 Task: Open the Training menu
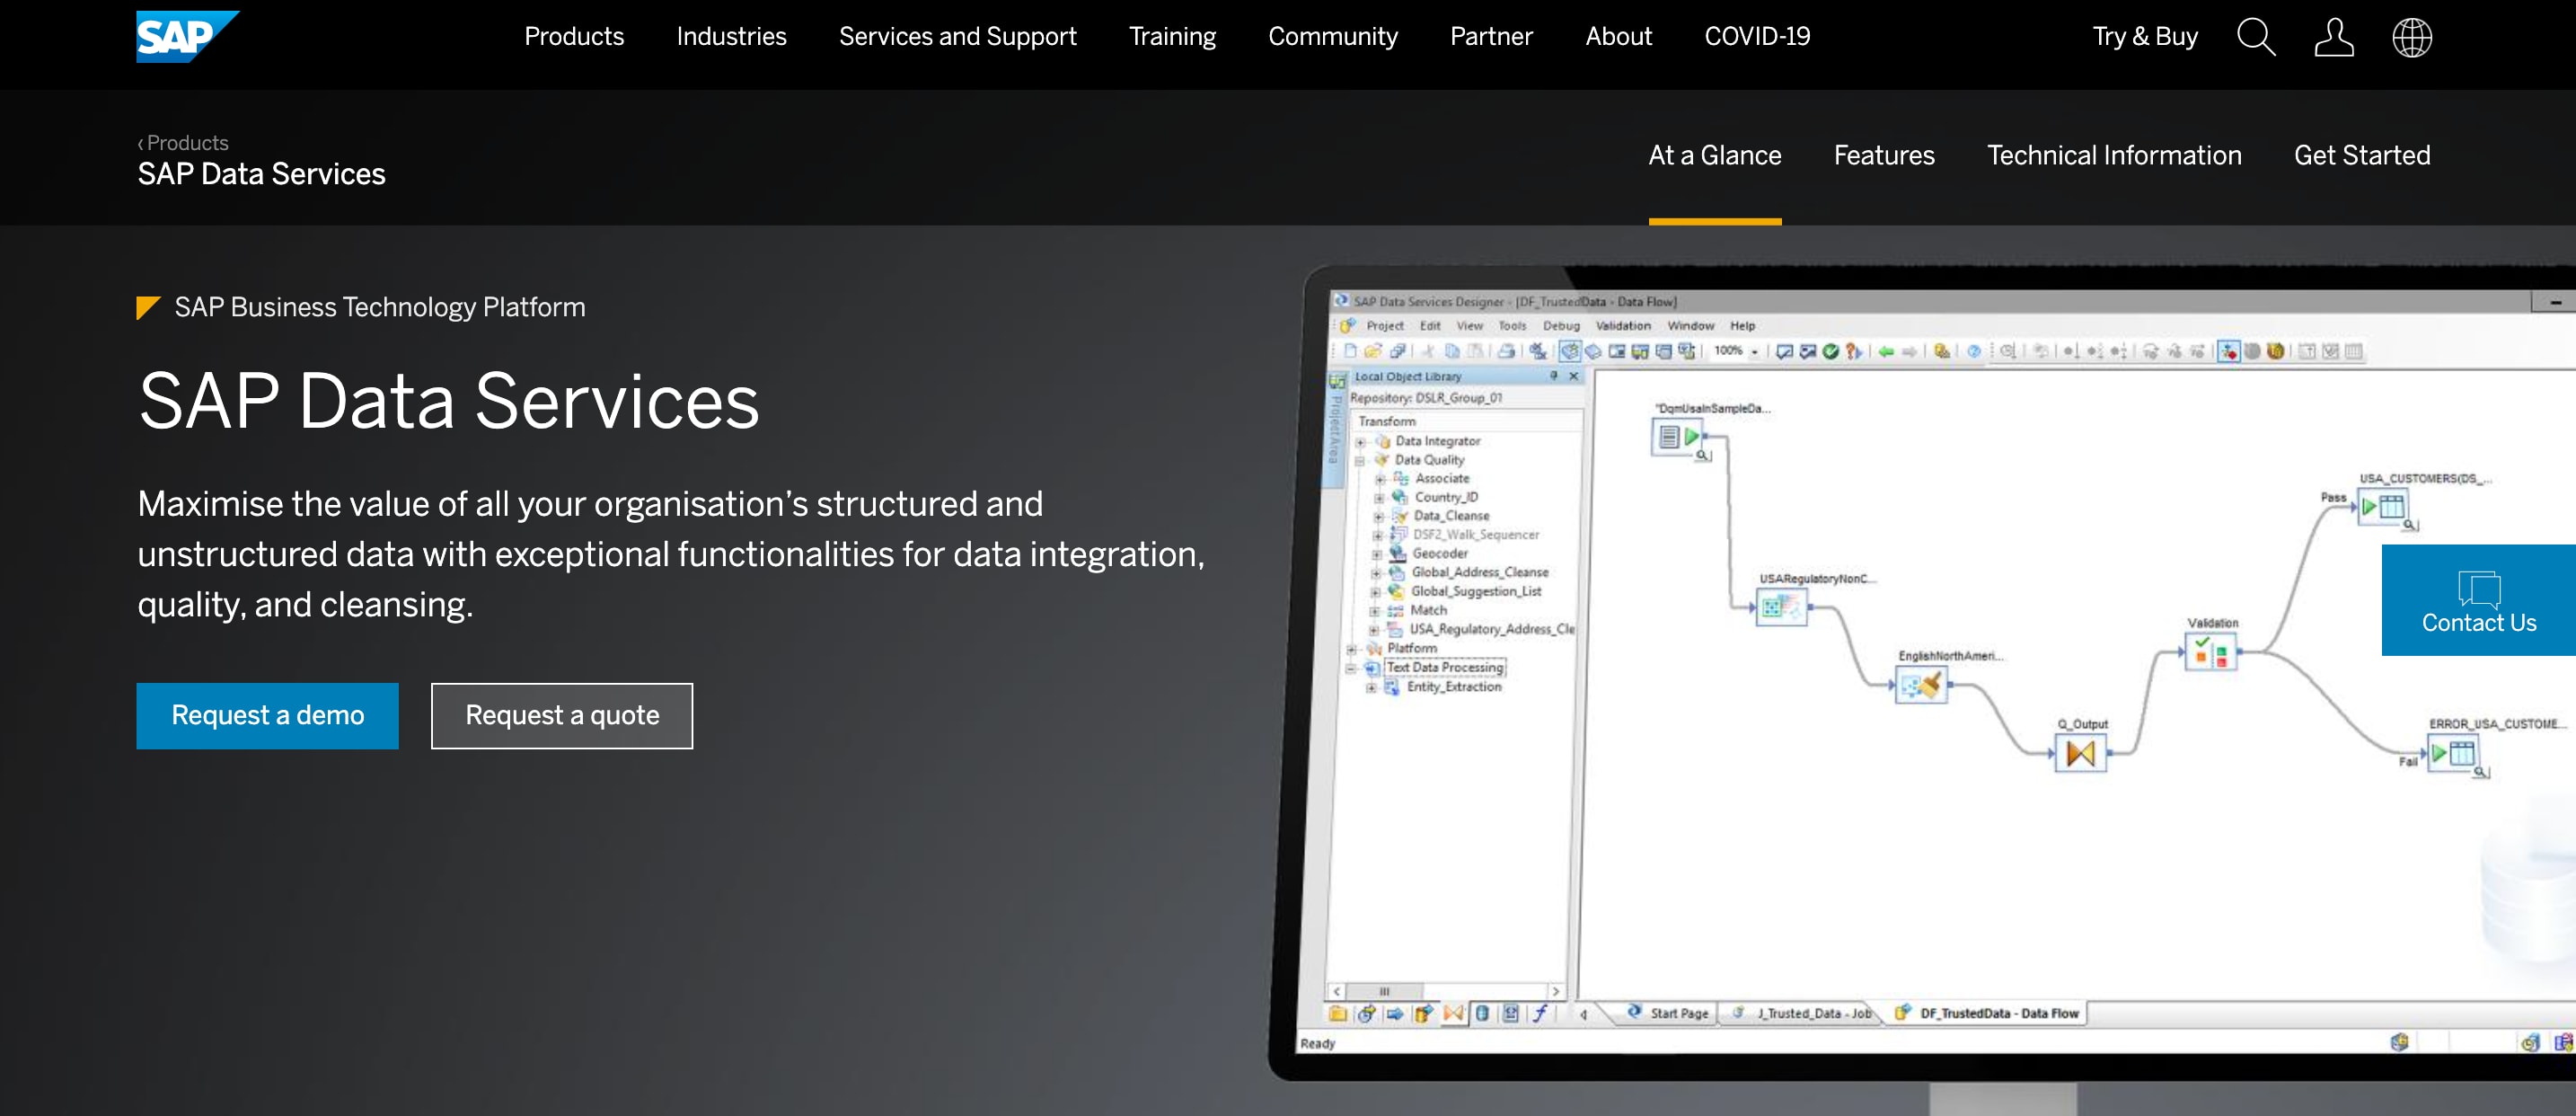1173,37
